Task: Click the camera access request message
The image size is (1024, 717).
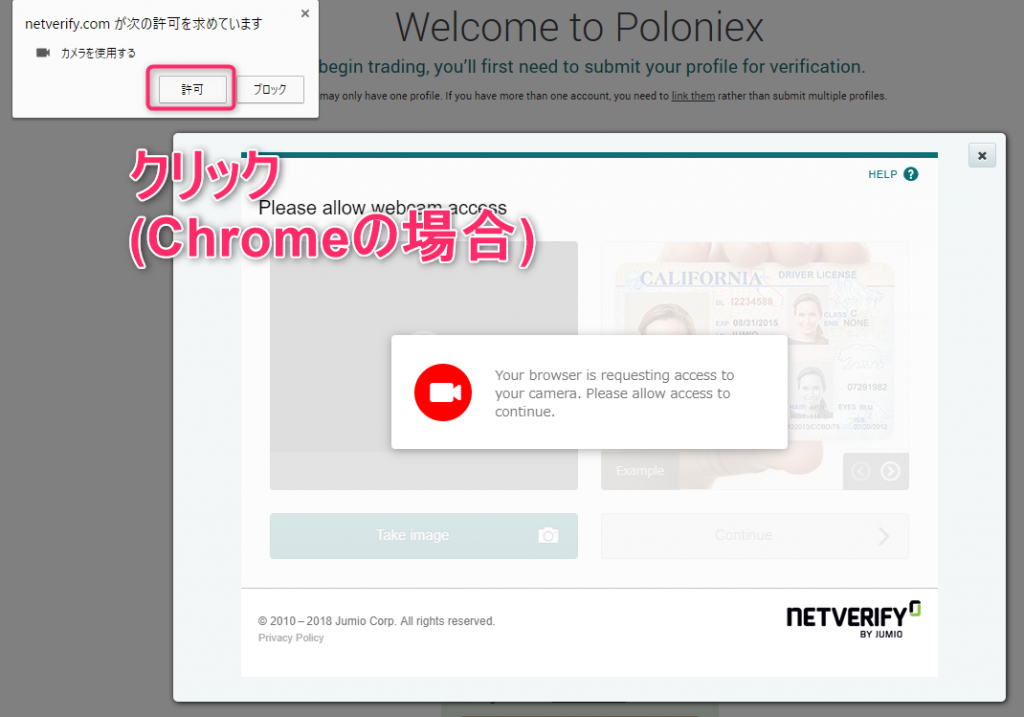Action: pos(614,393)
